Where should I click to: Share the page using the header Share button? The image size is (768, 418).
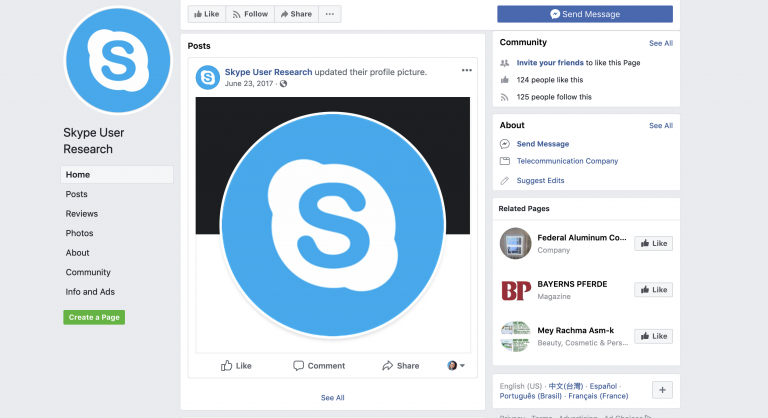296,14
